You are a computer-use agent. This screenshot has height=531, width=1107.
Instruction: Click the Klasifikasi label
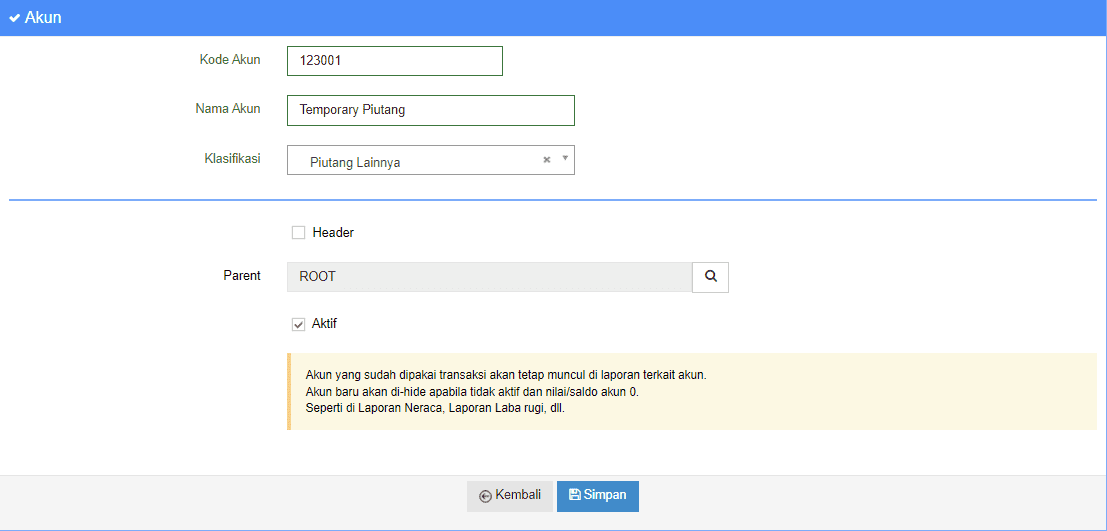pyautogui.click(x=232, y=157)
